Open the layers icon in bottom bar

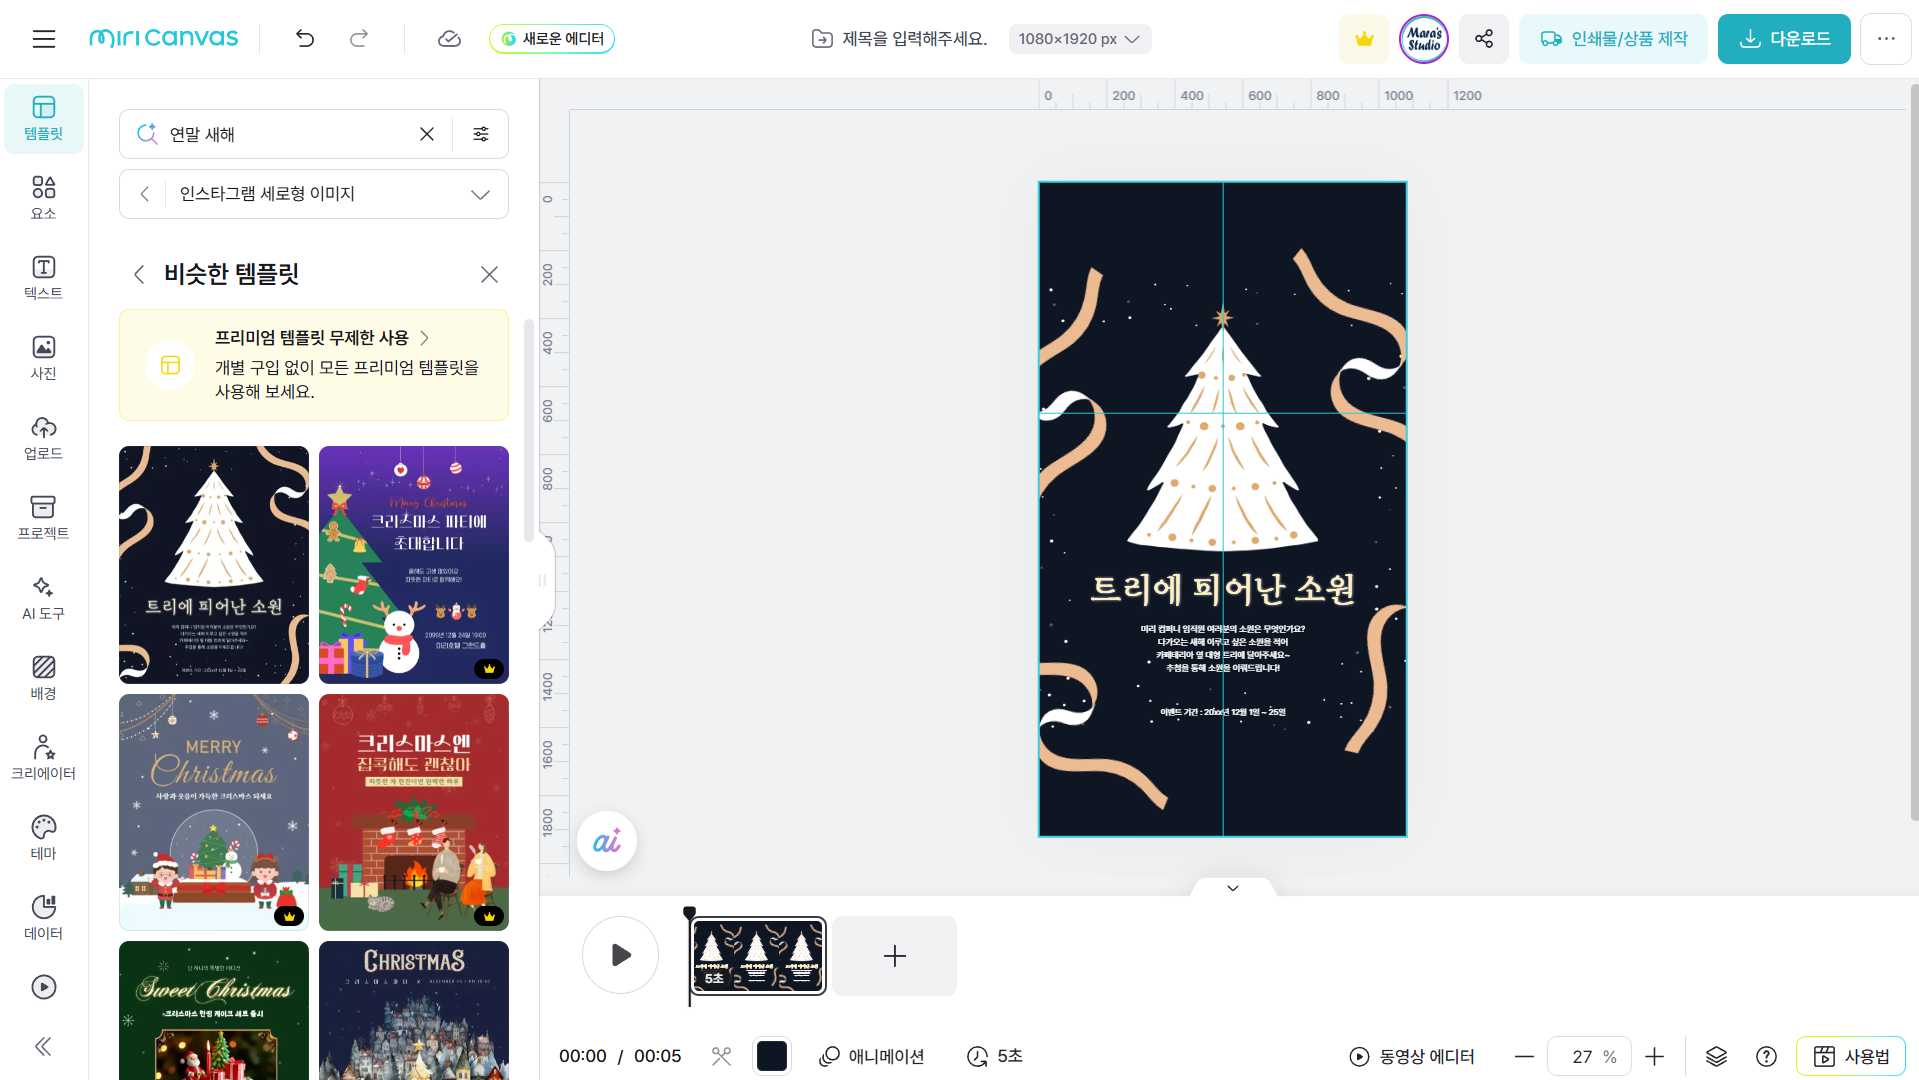[1716, 1056]
